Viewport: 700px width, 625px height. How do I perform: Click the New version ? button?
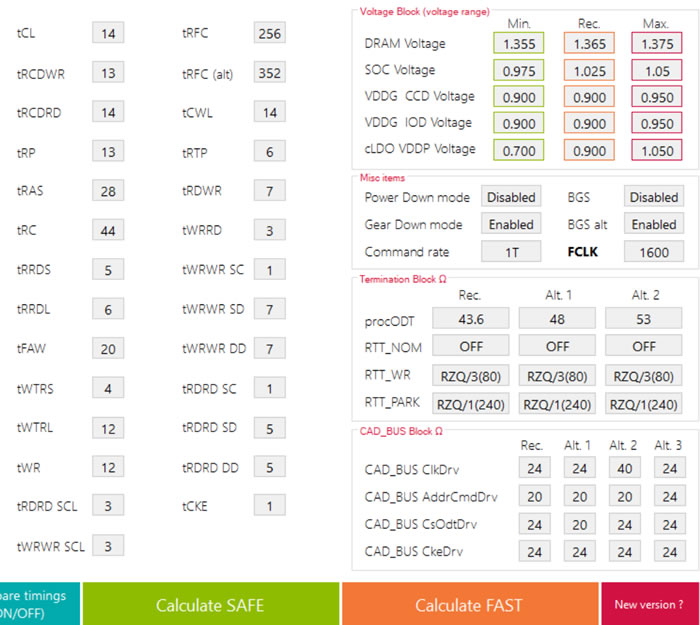tap(649, 604)
